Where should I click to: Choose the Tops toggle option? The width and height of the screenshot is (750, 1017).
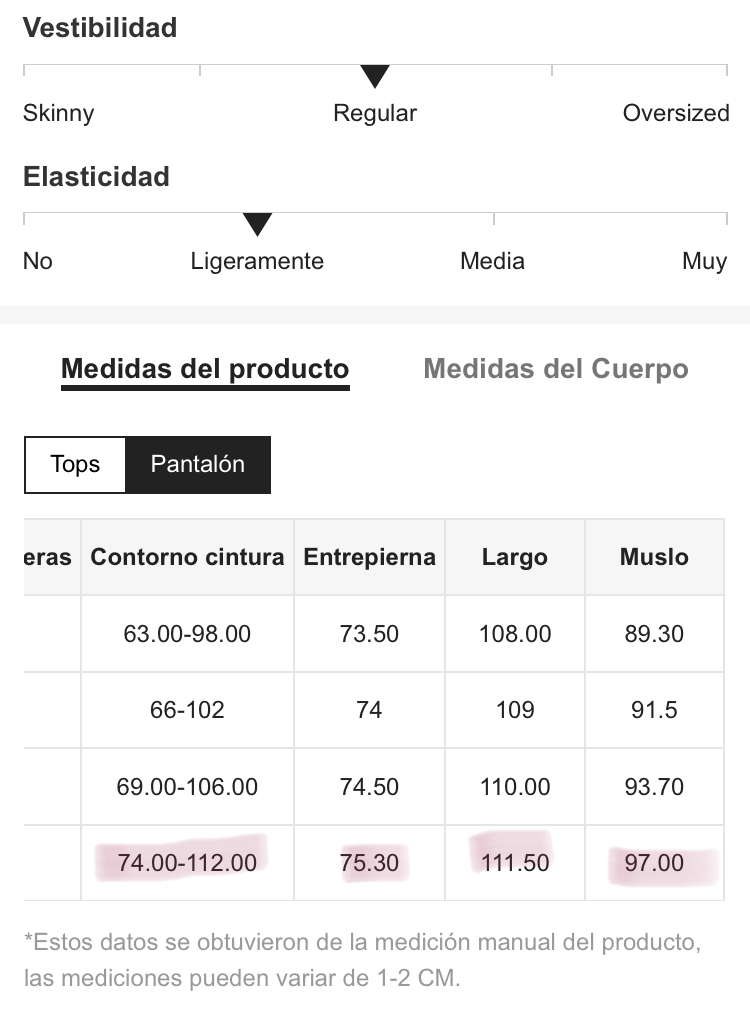75,464
